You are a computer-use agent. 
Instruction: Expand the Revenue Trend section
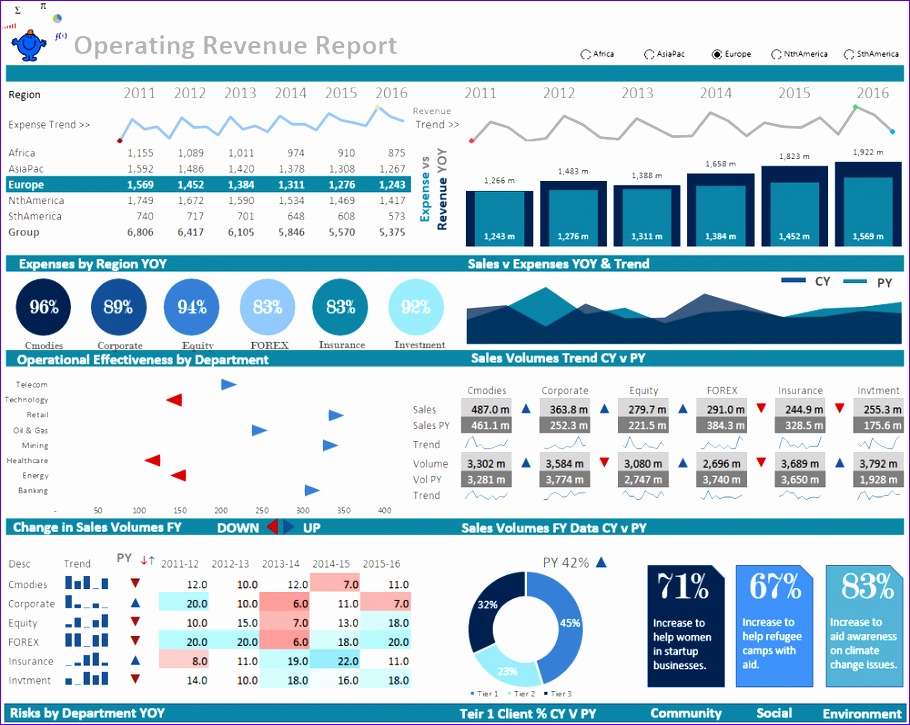click(437, 117)
